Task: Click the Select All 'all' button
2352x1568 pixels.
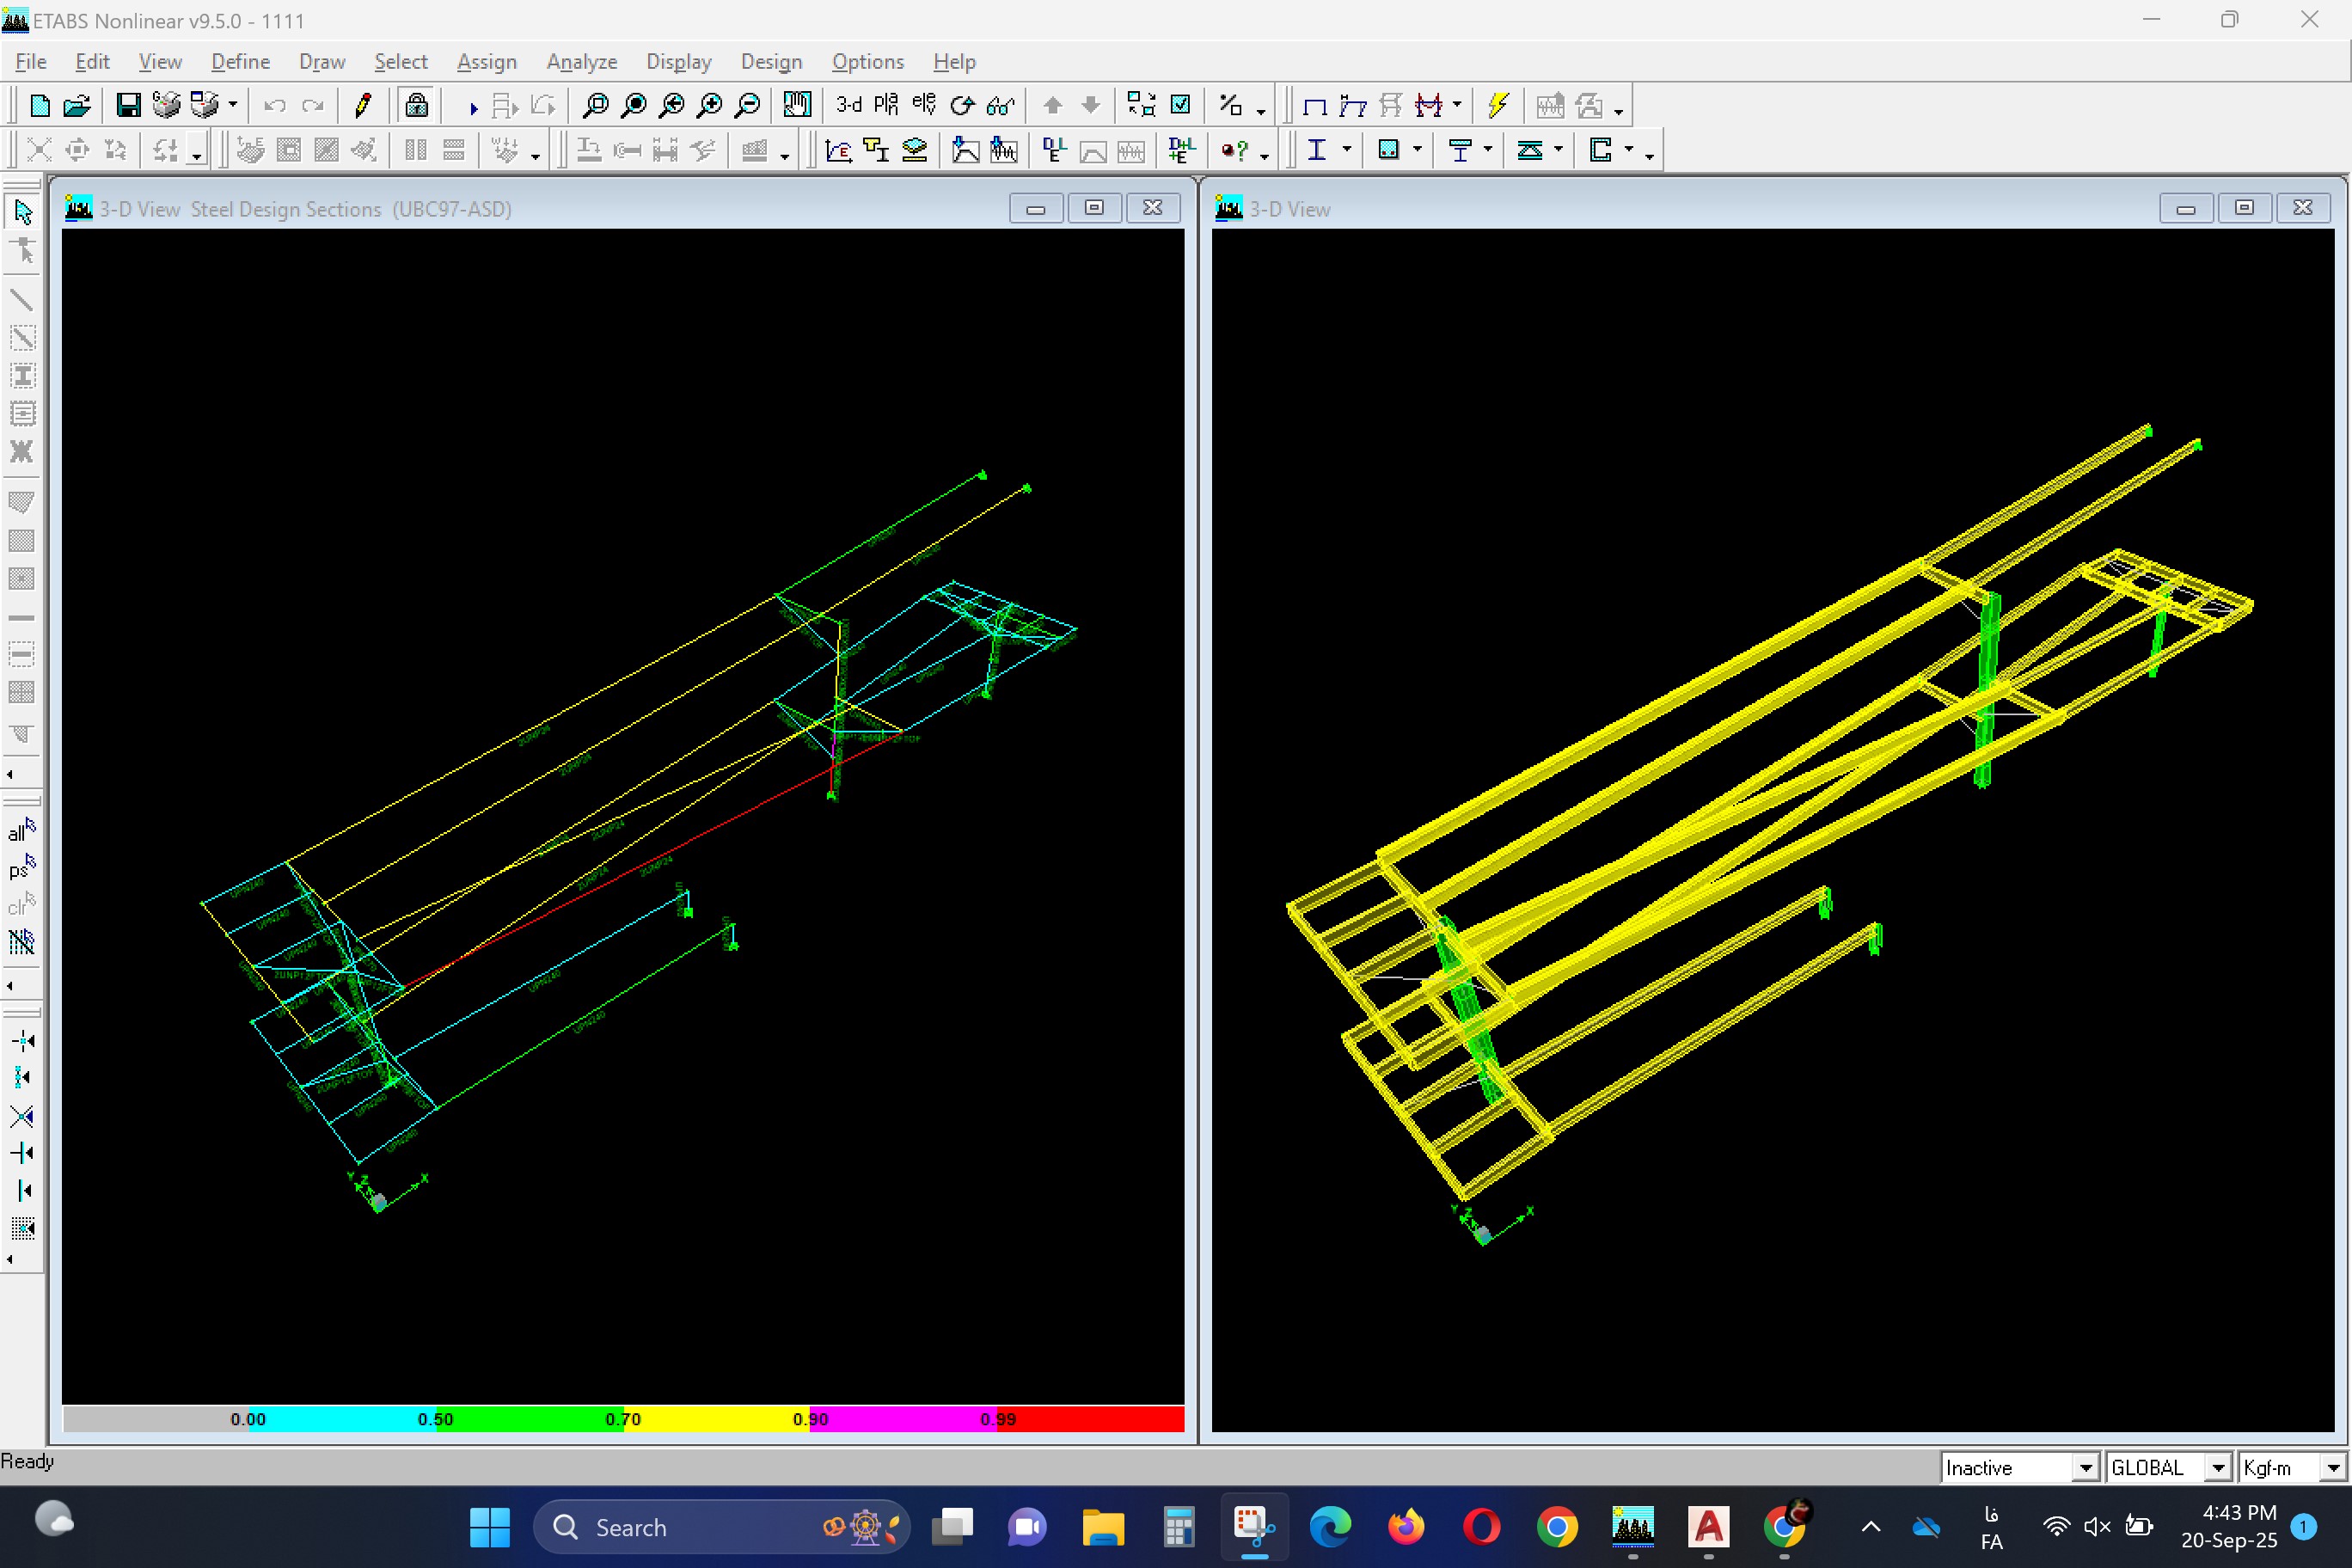Action: [22, 830]
